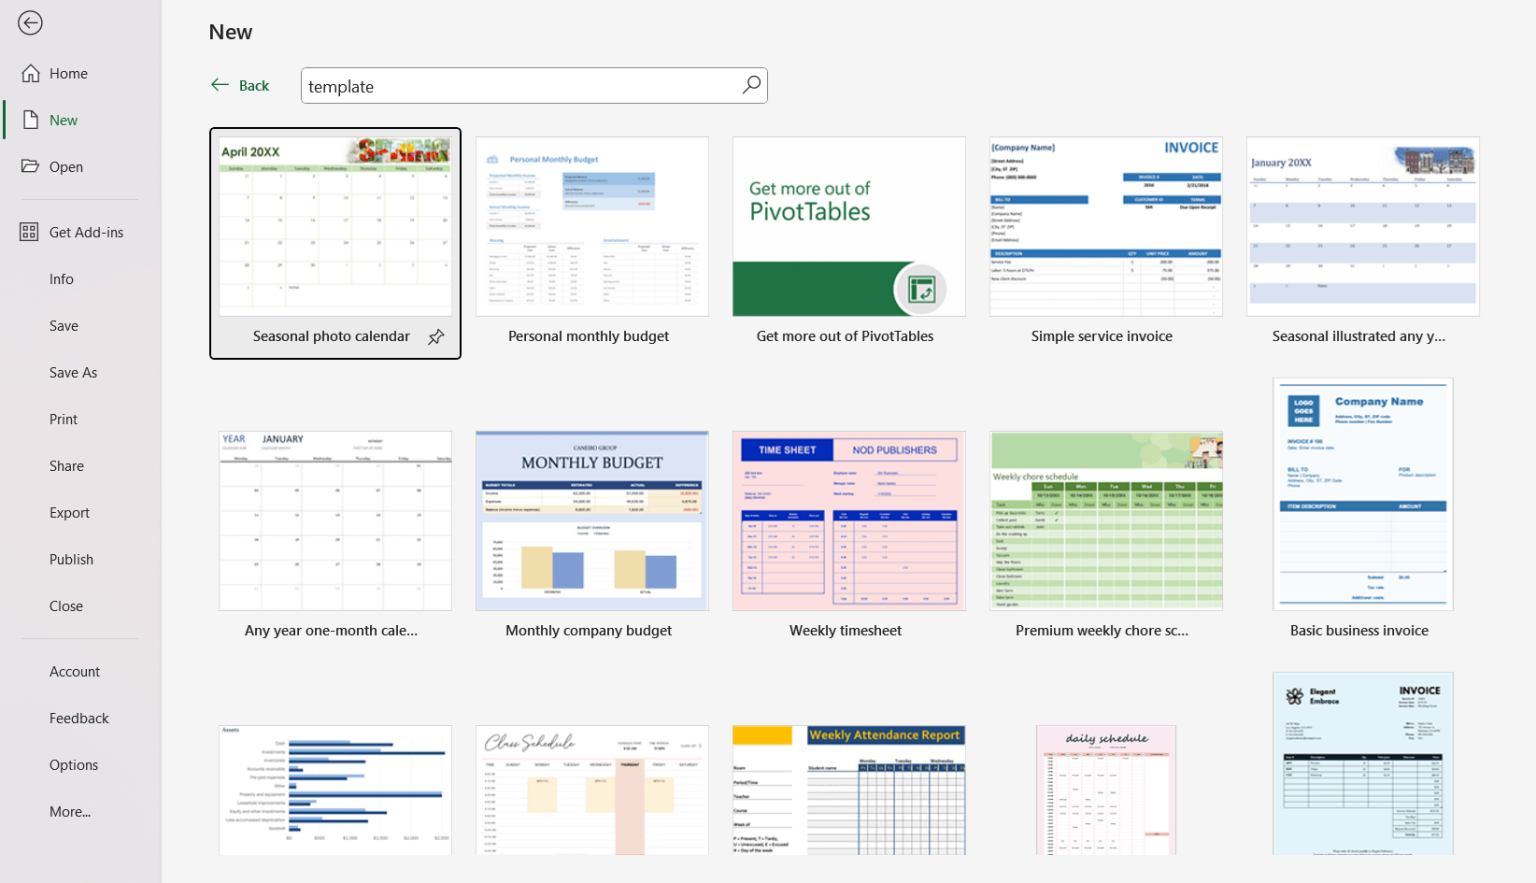The image size is (1536, 883).
Task: Click the Back text link
Action: click(254, 85)
